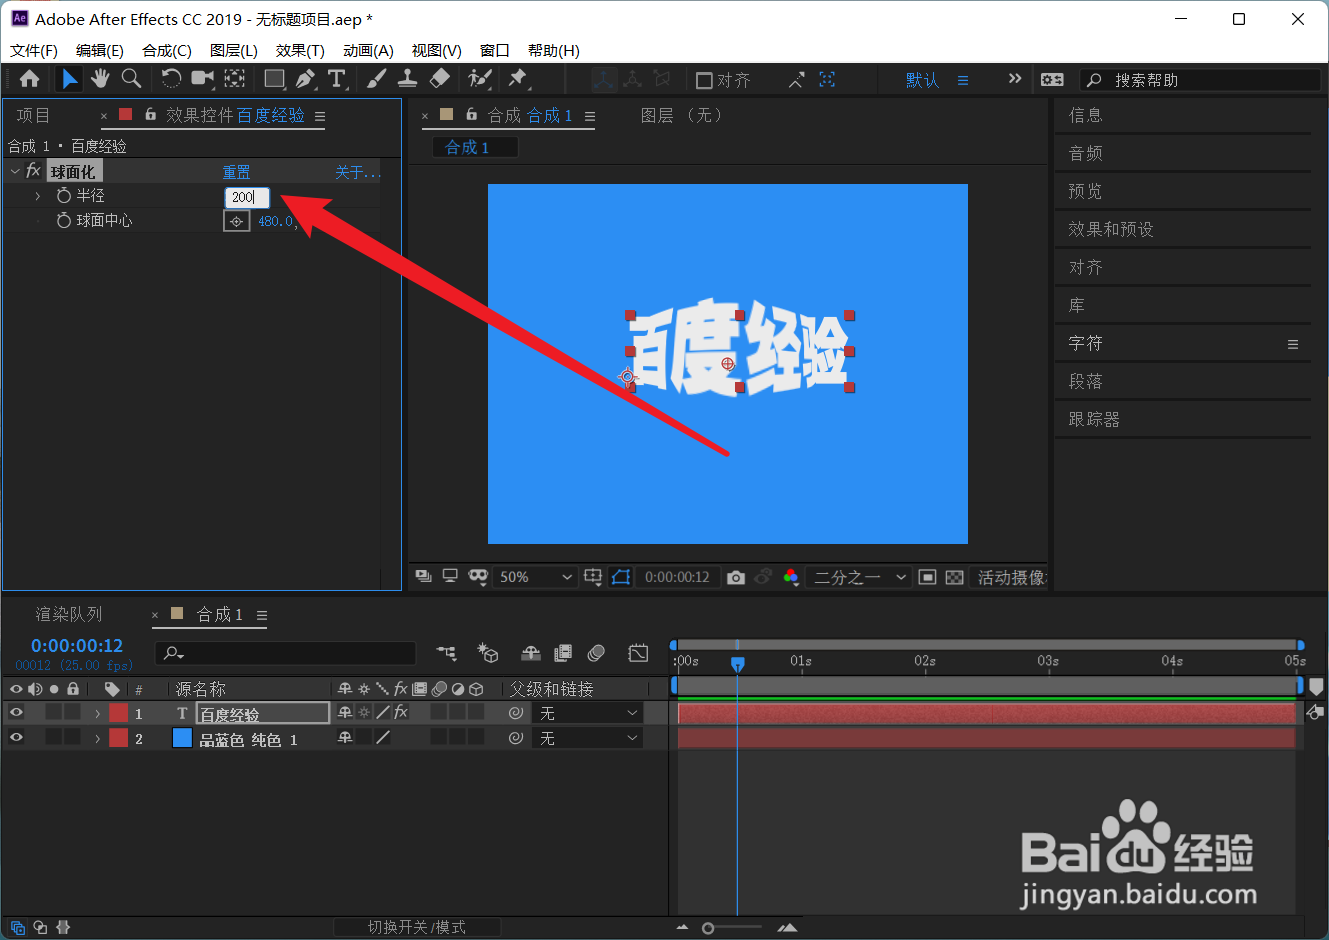1329x940 pixels.
Task: Select the Rotation tool
Action: point(171,79)
